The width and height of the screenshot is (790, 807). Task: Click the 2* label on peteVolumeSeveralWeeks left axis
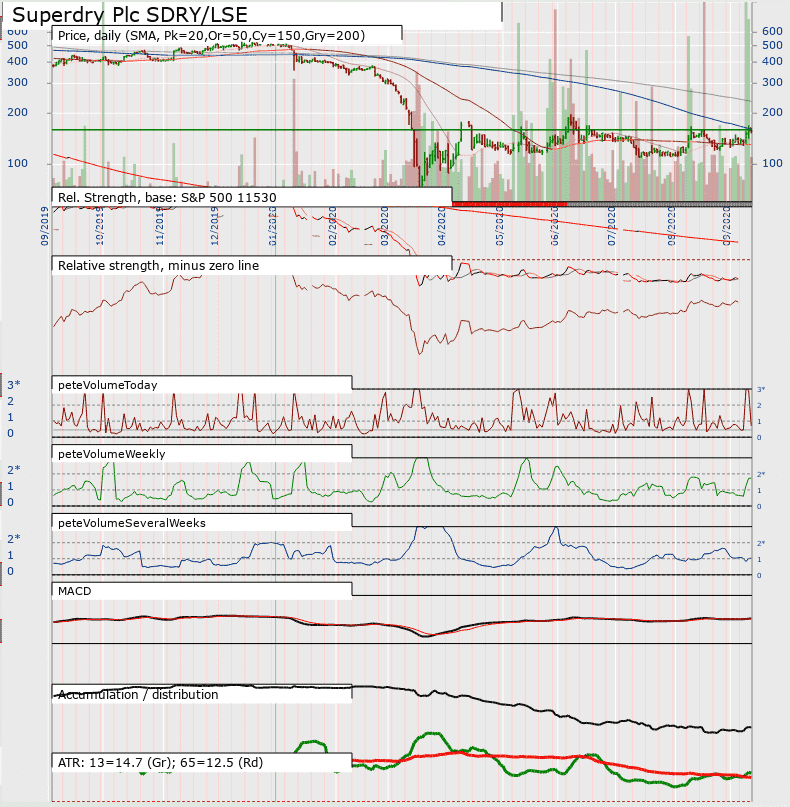pos(13,538)
